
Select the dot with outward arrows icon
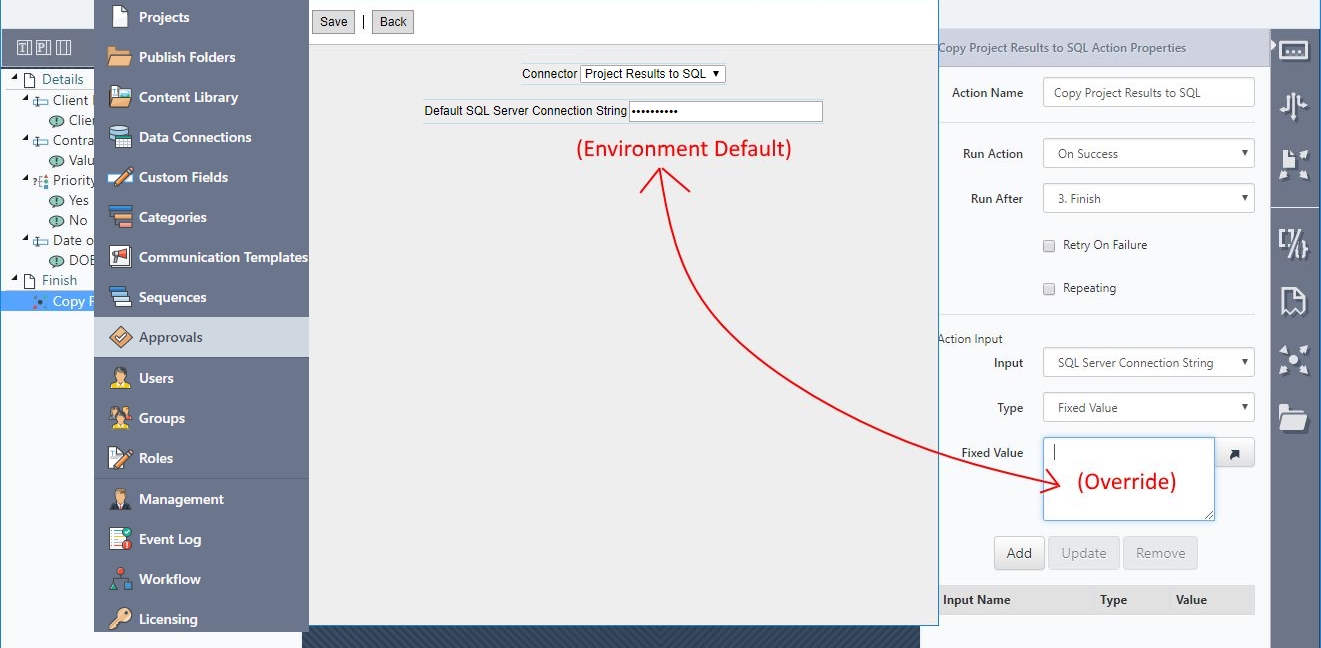(x=1293, y=360)
